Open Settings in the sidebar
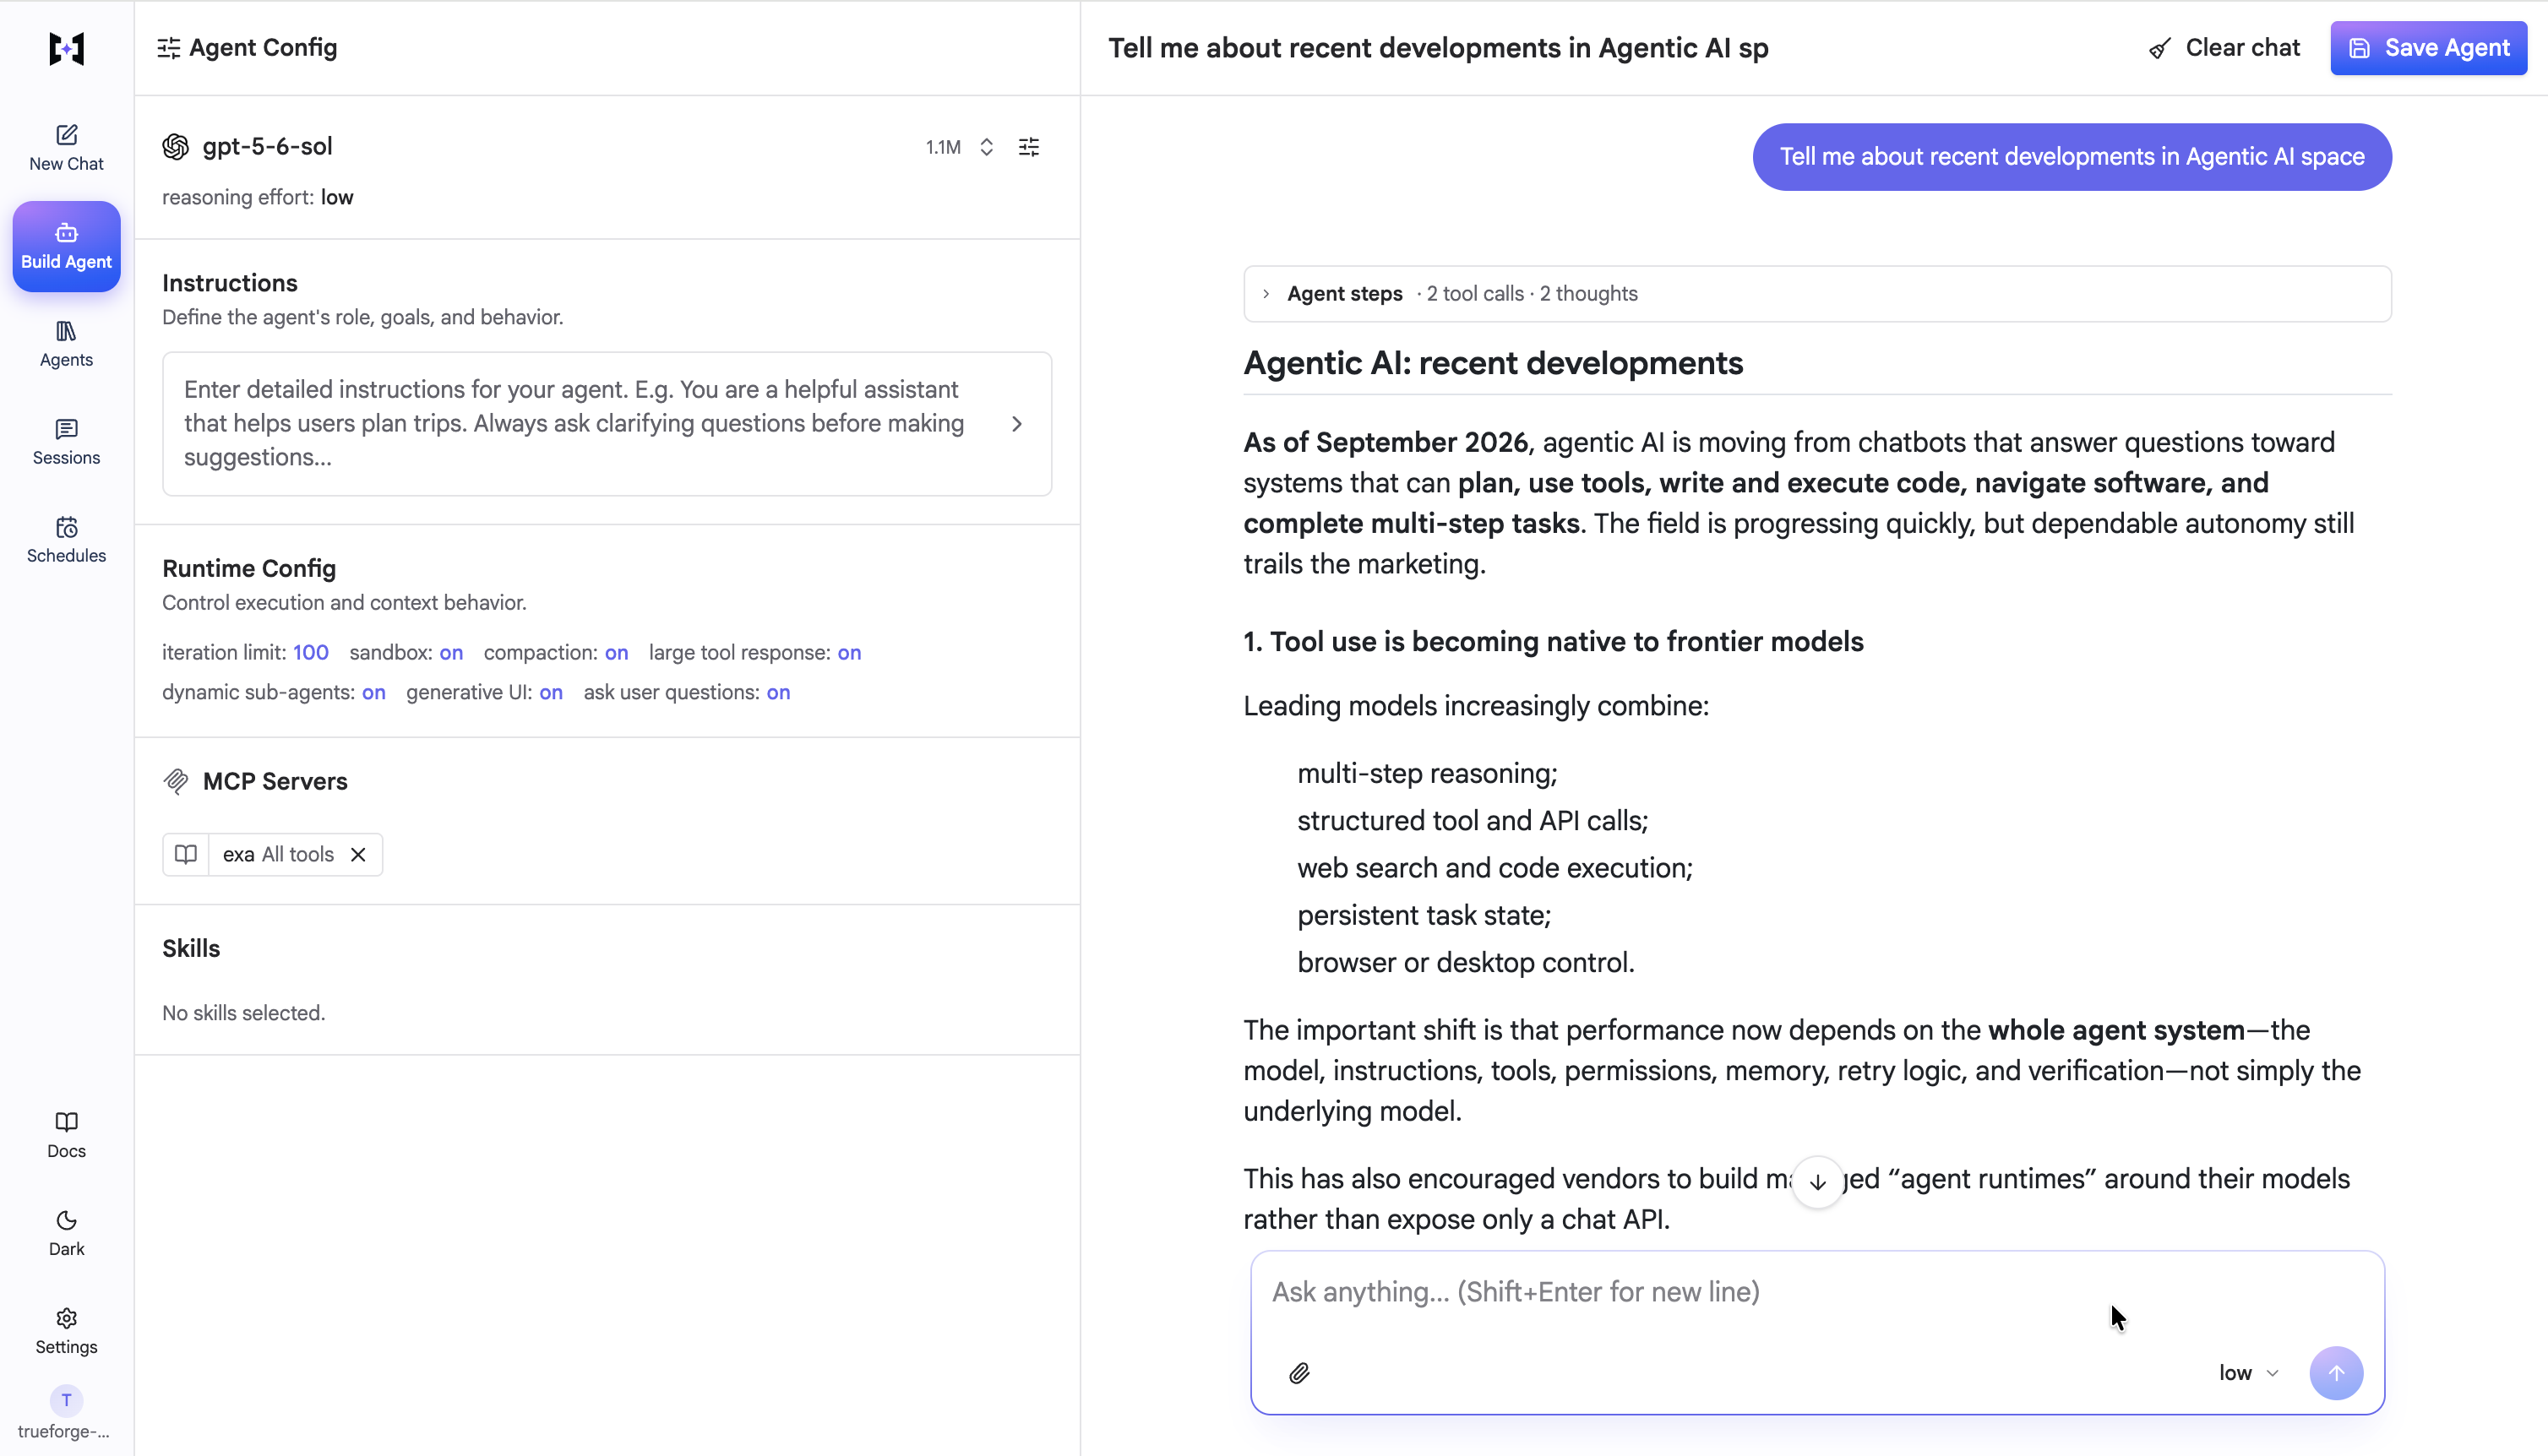2548x1456 pixels. 66,1331
